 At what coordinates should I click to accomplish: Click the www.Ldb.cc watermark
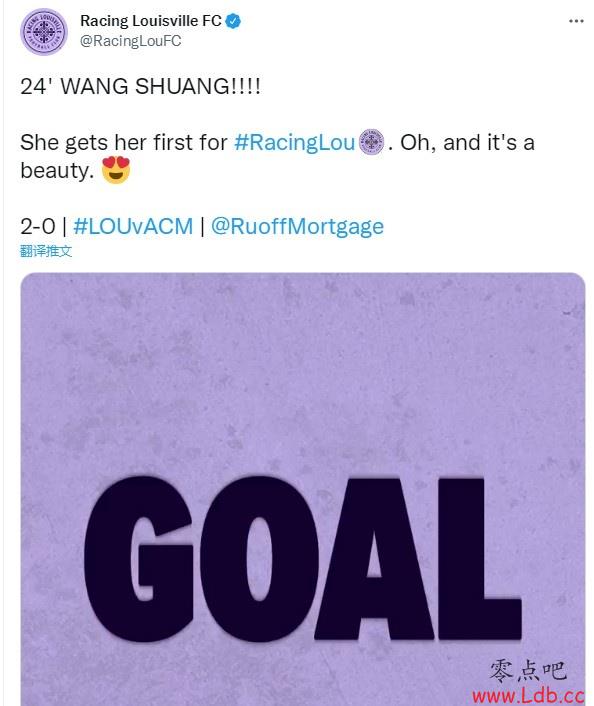point(528,696)
